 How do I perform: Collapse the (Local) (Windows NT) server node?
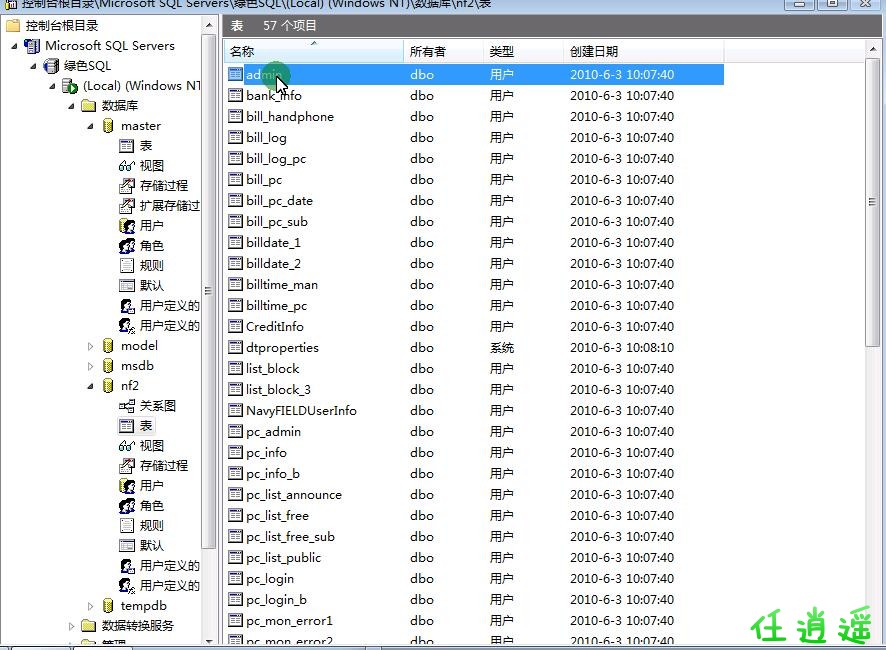52,86
